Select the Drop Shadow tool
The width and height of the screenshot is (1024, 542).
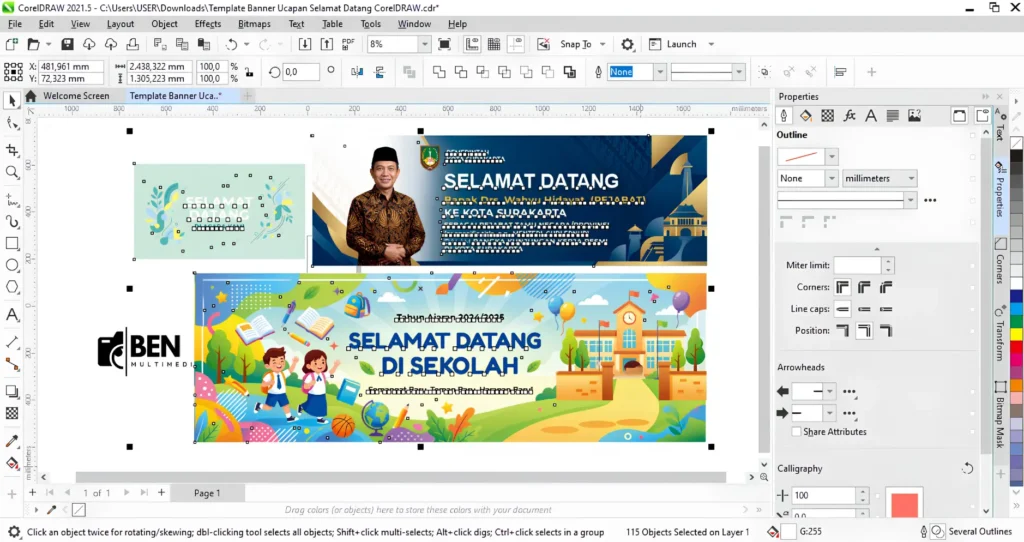click(x=12, y=391)
